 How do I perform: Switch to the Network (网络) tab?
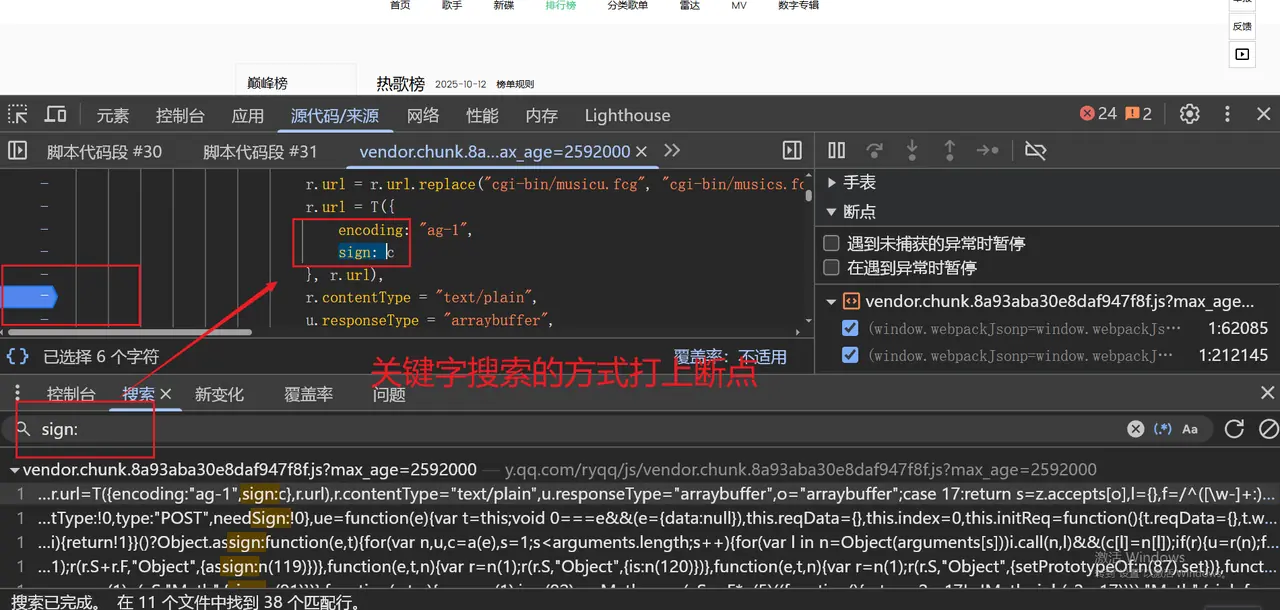423,115
